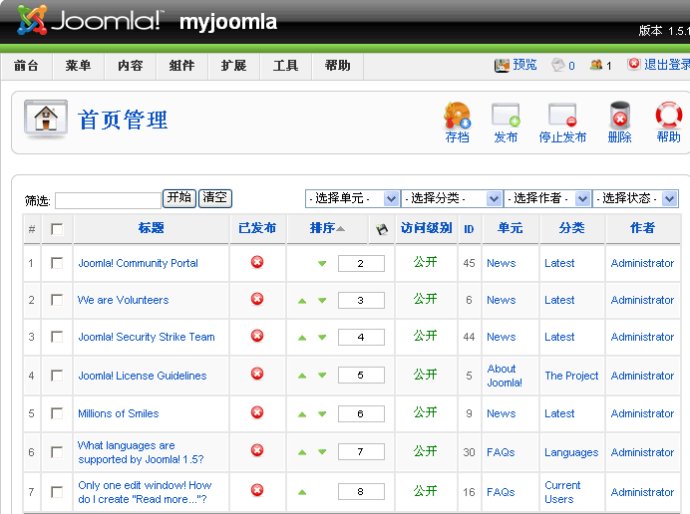690x514 pixels.
Task: Sort by the 访问级别 (Access level) header
Action: pos(426,228)
